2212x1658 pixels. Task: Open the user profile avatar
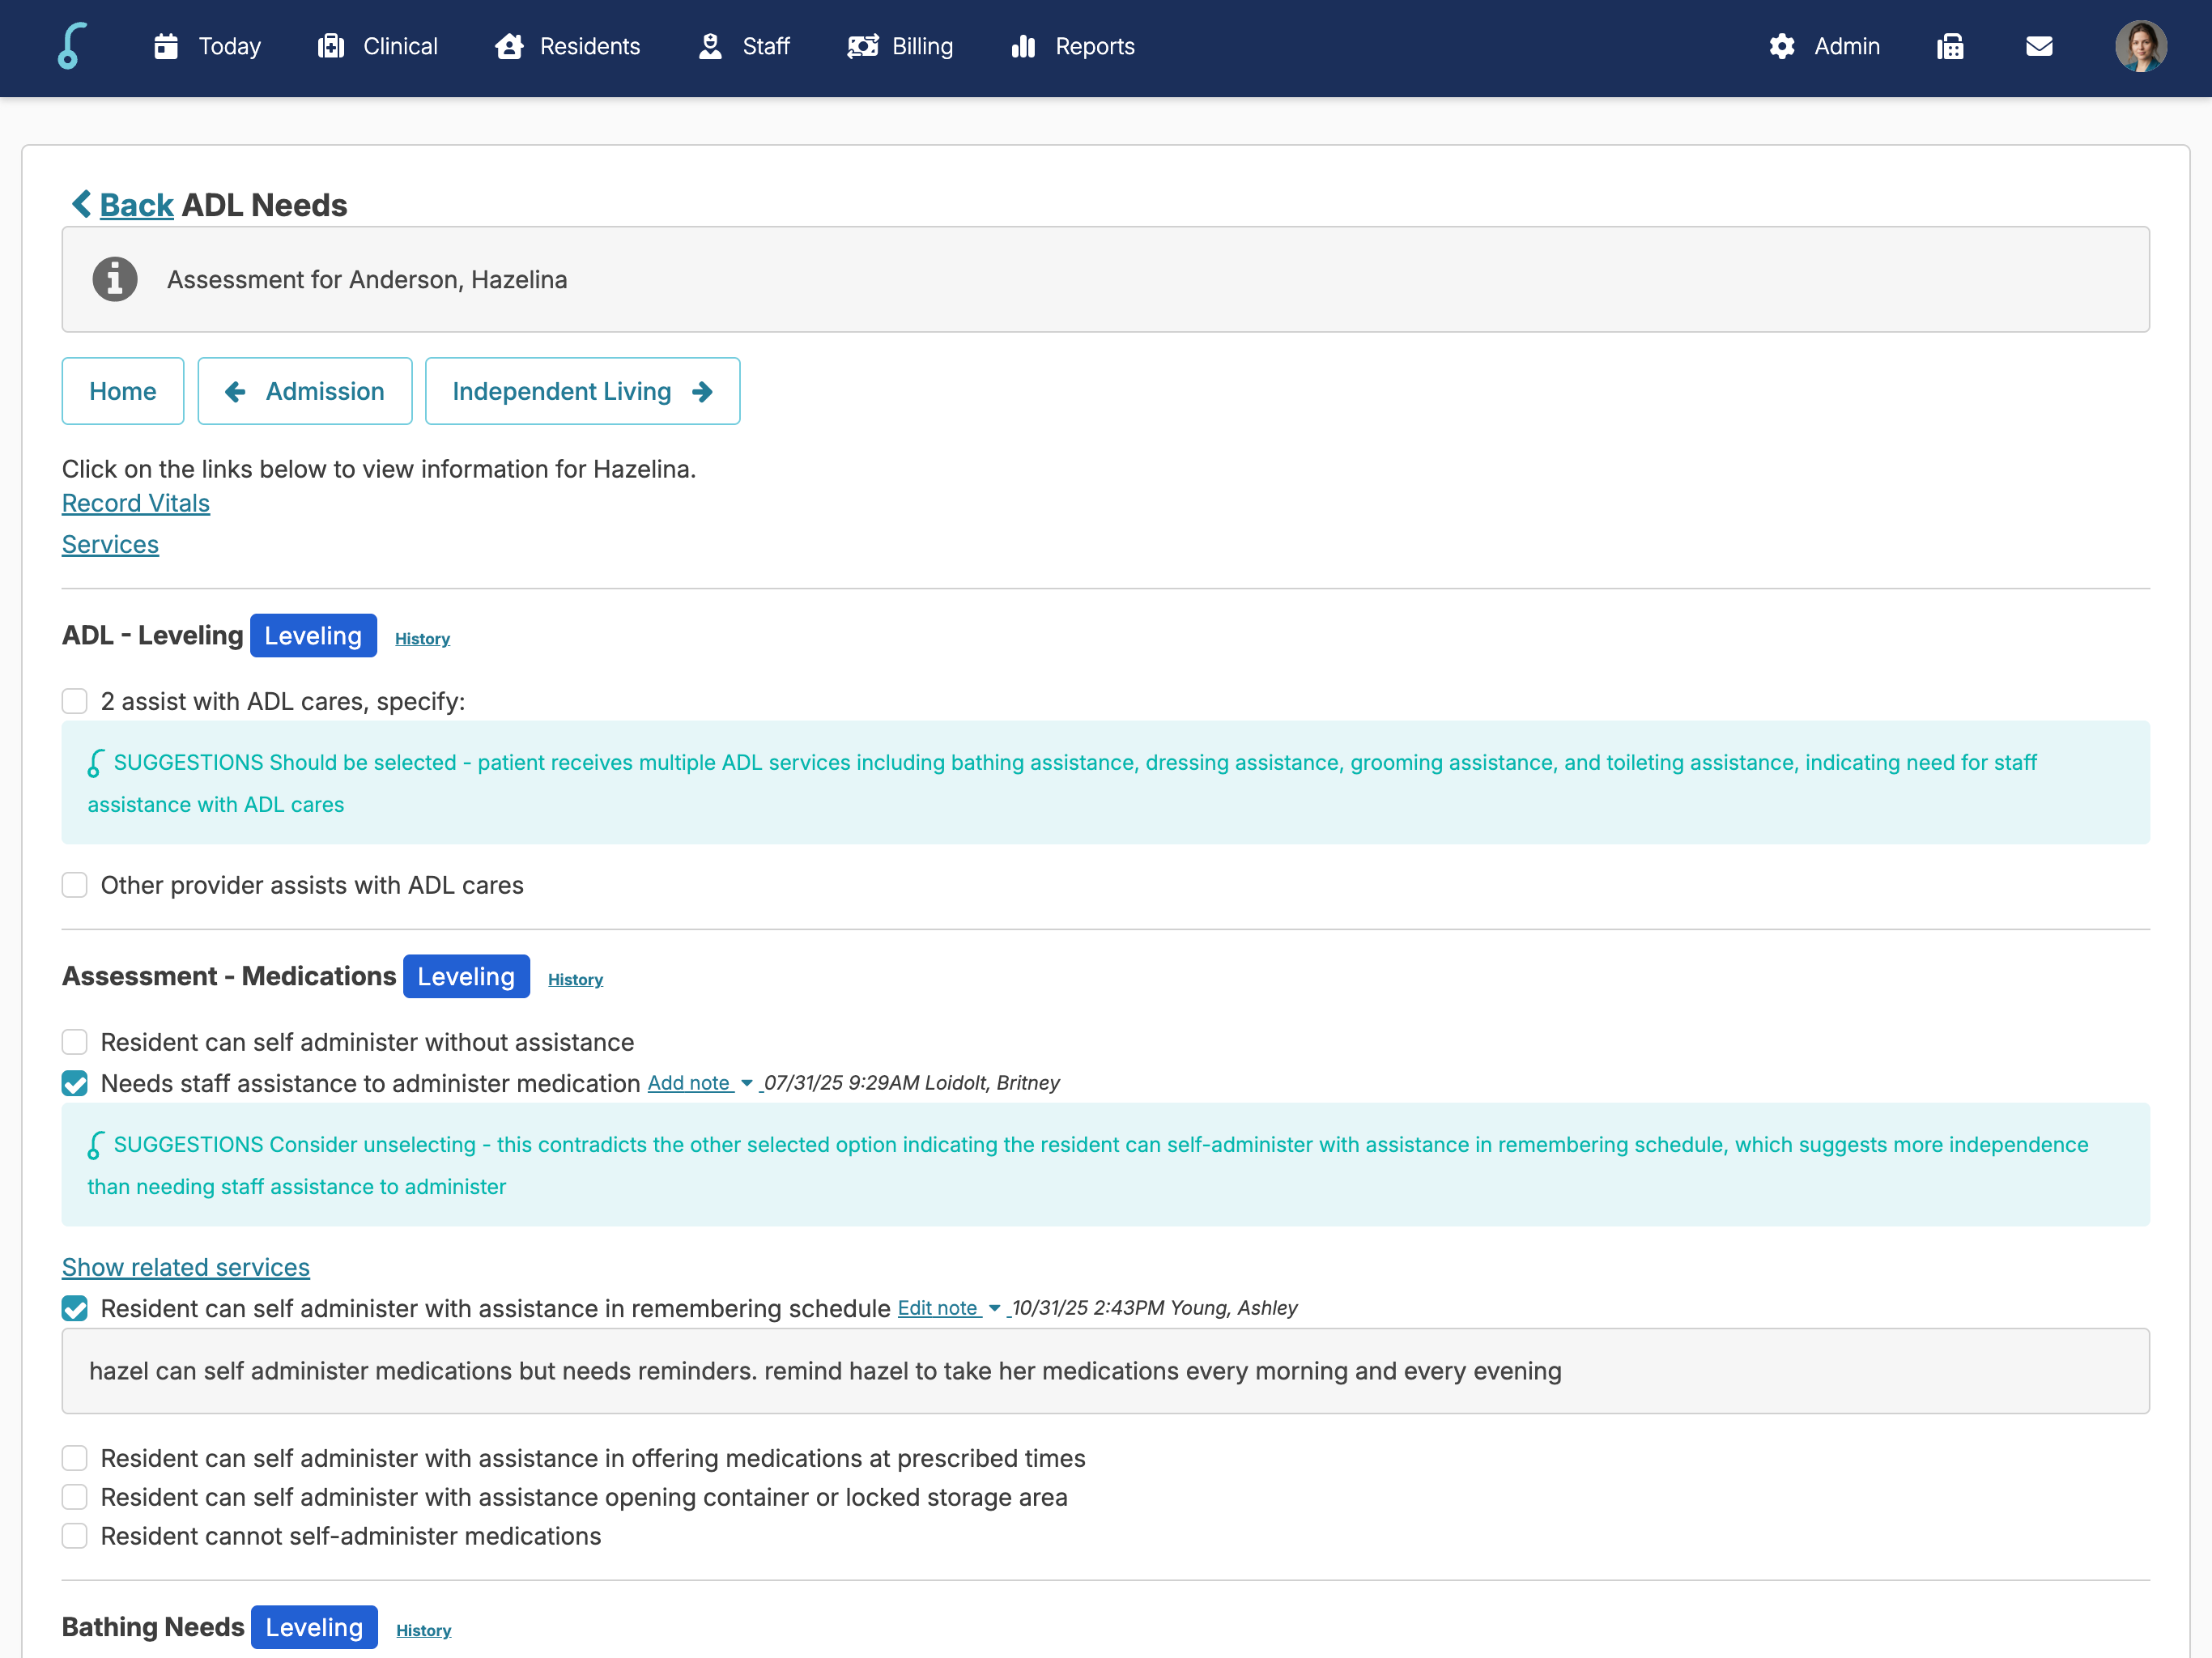pyautogui.click(x=2141, y=46)
